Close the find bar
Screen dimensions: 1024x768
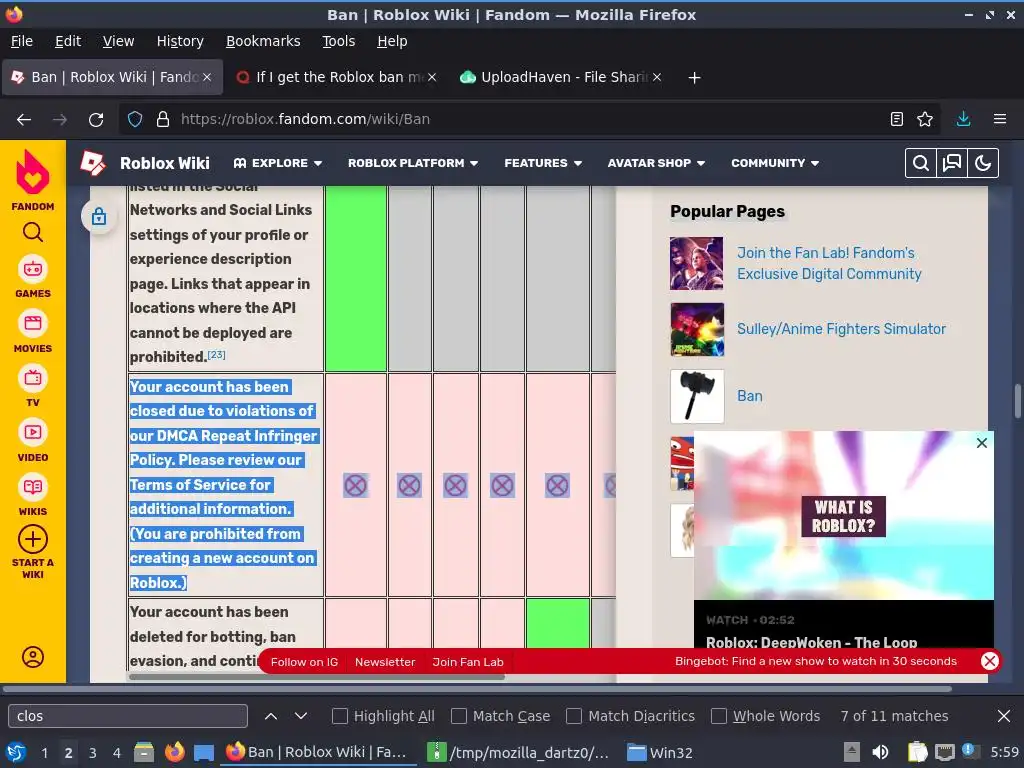(1004, 716)
